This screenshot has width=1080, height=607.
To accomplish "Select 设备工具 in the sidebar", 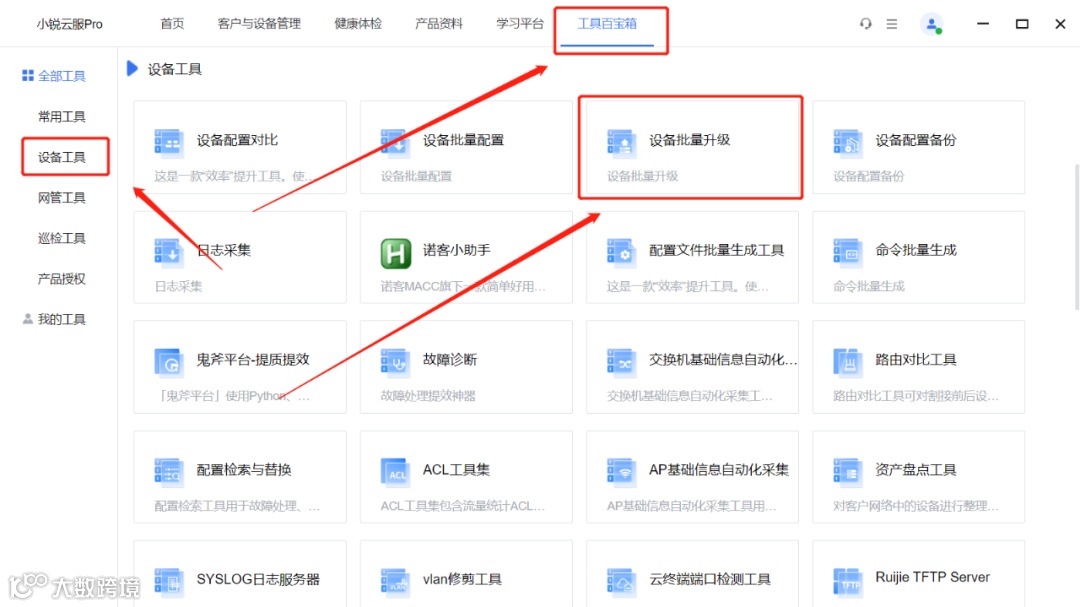I will point(61,157).
